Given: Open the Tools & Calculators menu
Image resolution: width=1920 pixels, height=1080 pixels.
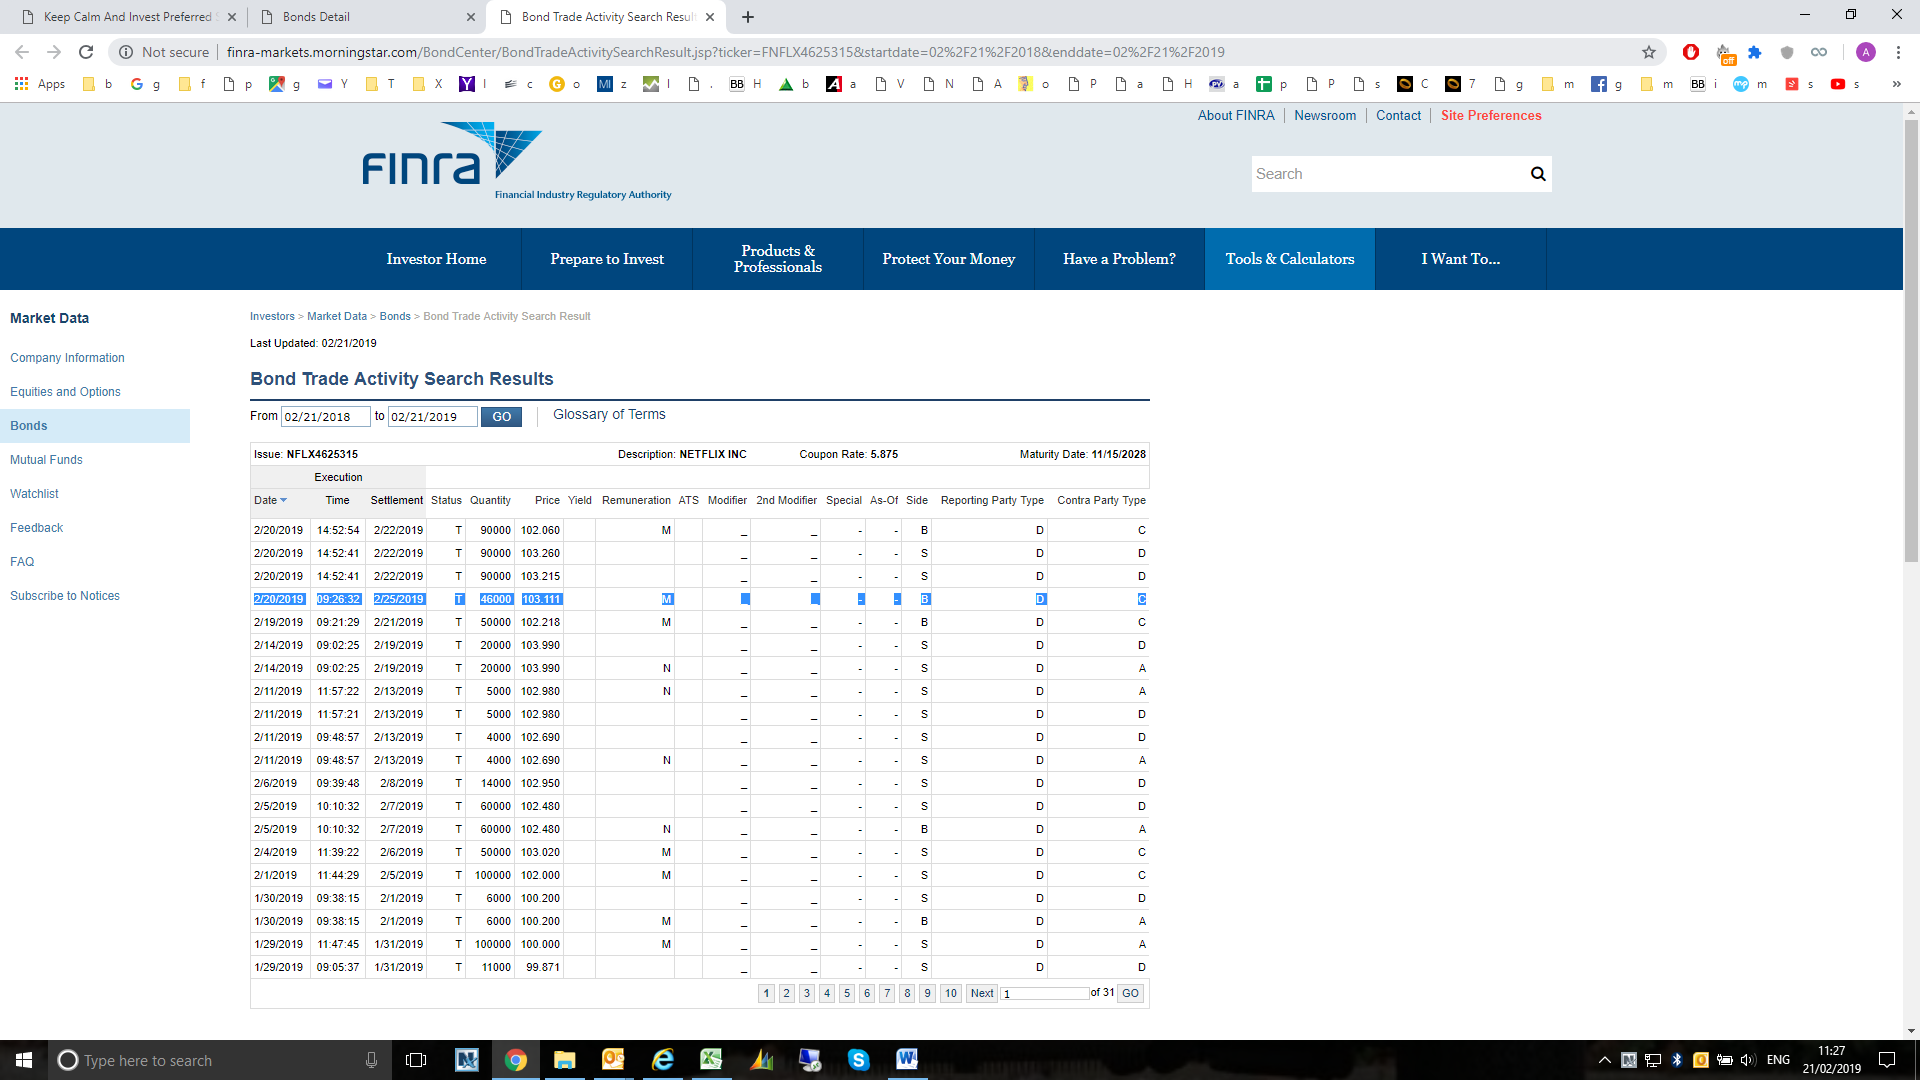Looking at the screenshot, I should click(1290, 259).
